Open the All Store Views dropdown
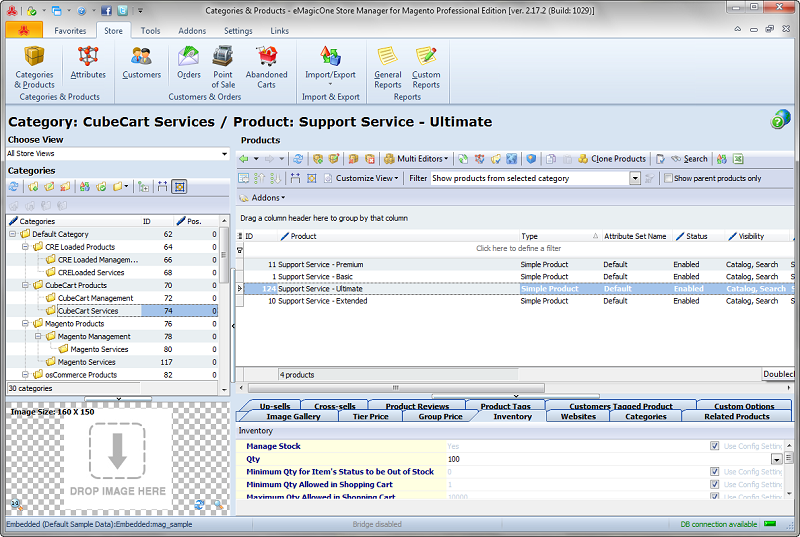Viewport: 800px width, 537px height. [224, 154]
